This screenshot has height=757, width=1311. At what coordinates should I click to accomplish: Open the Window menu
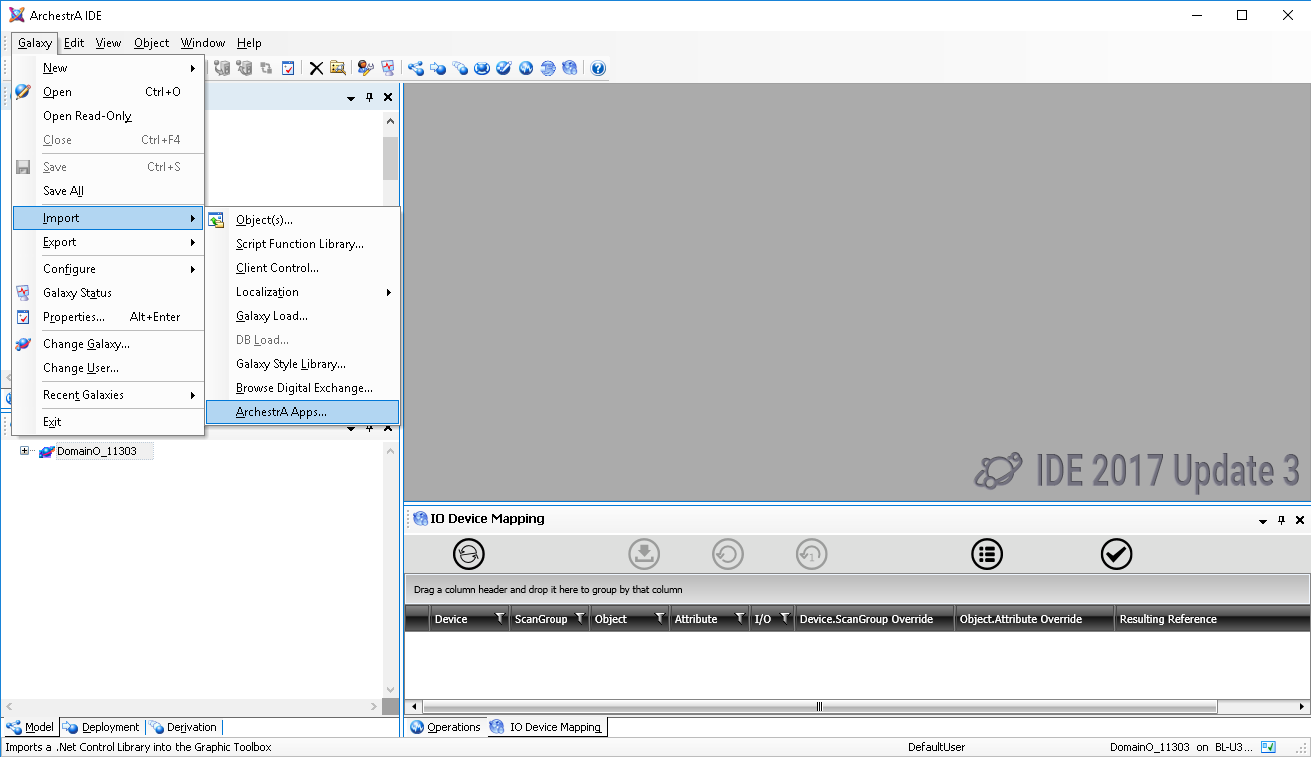[203, 43]
